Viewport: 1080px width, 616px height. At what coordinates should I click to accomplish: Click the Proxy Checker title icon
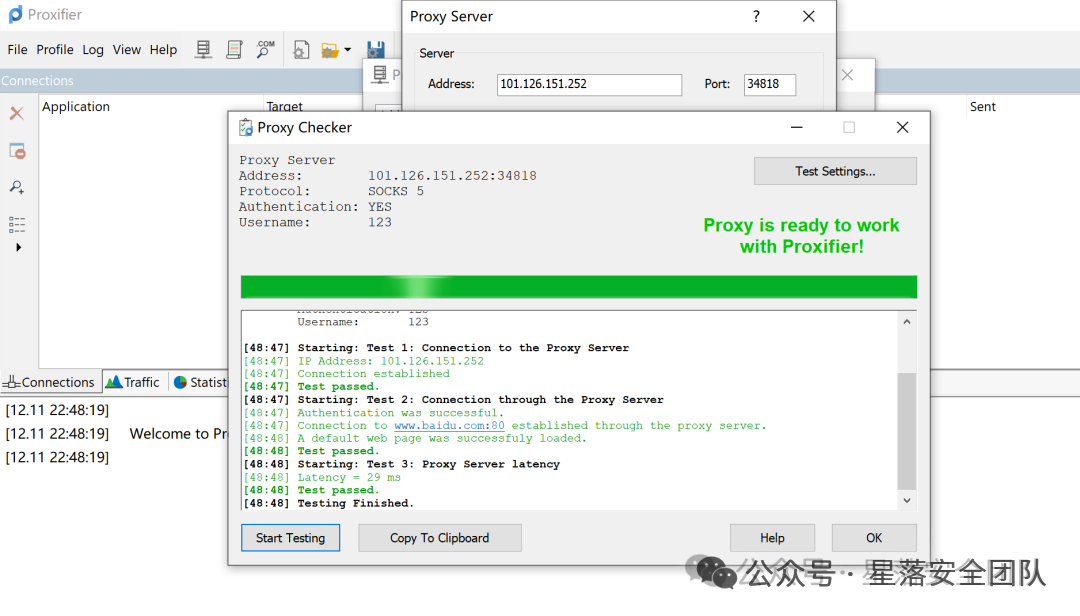245,127
